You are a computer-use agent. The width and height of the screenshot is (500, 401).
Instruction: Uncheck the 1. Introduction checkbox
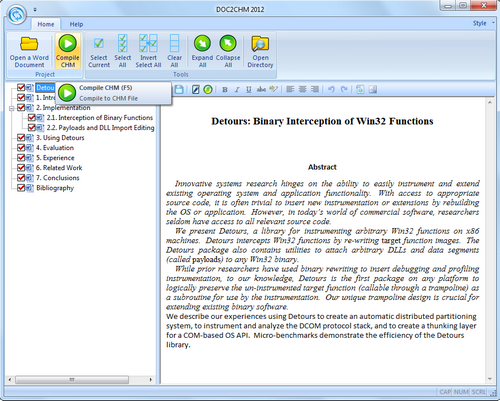[21, 97]
